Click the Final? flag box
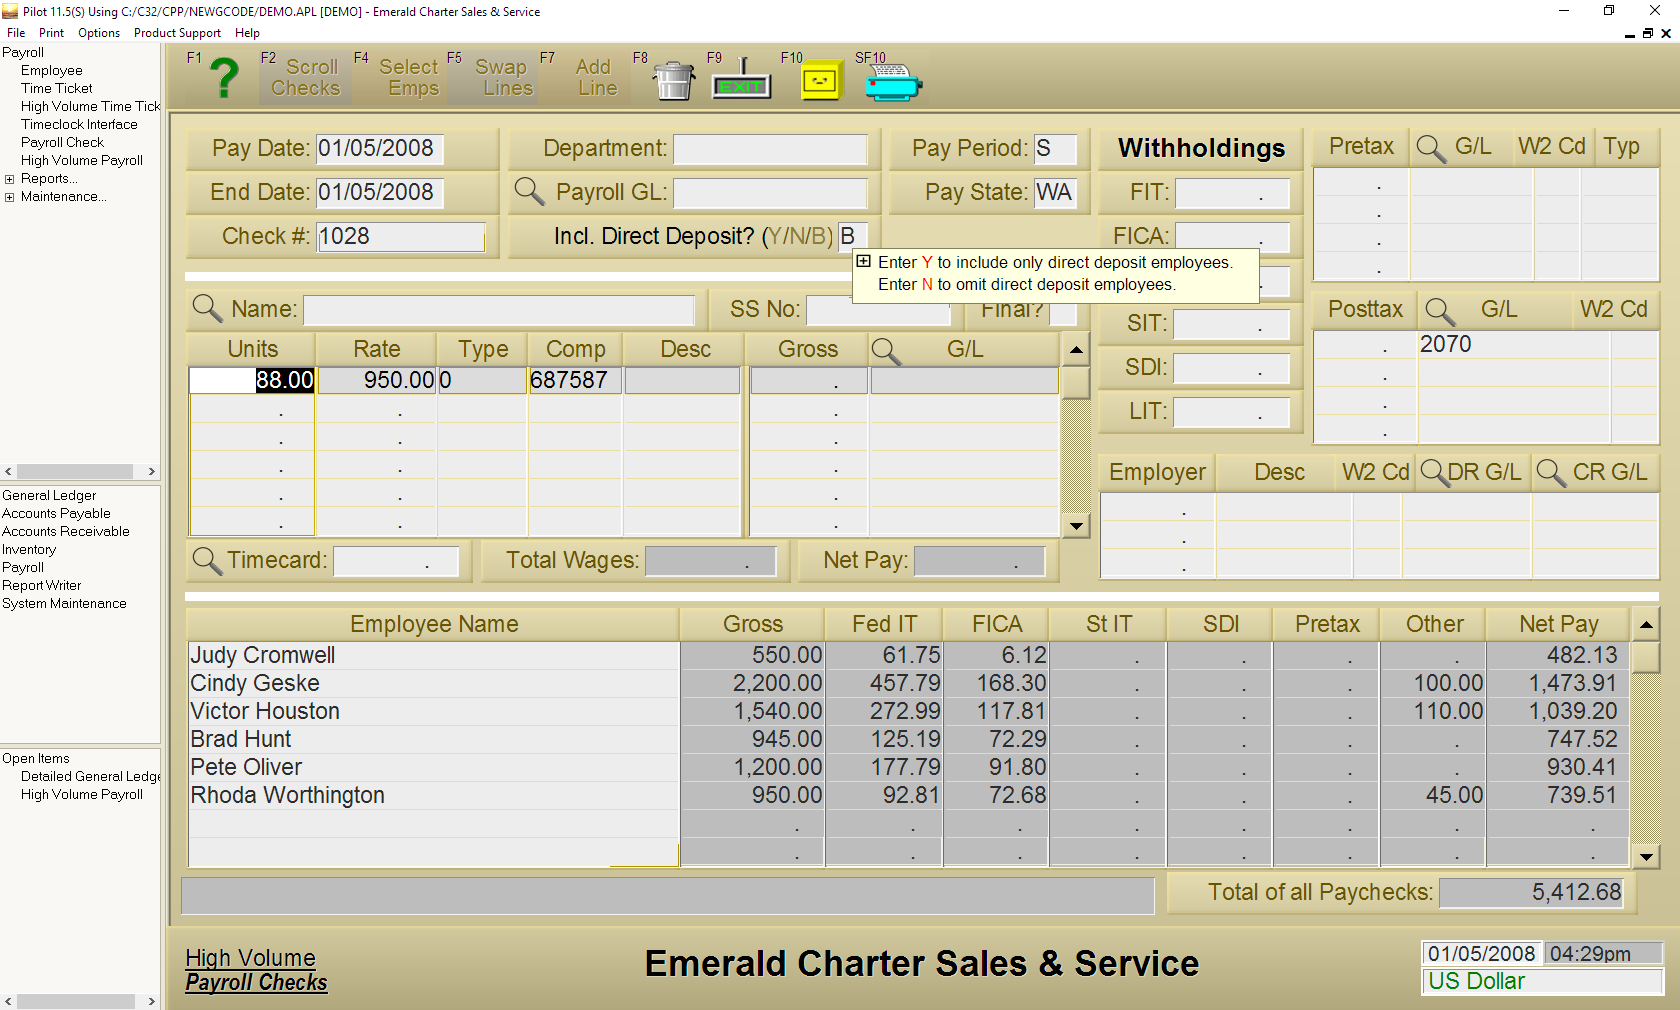1680x1010 pixels. 1063,312
